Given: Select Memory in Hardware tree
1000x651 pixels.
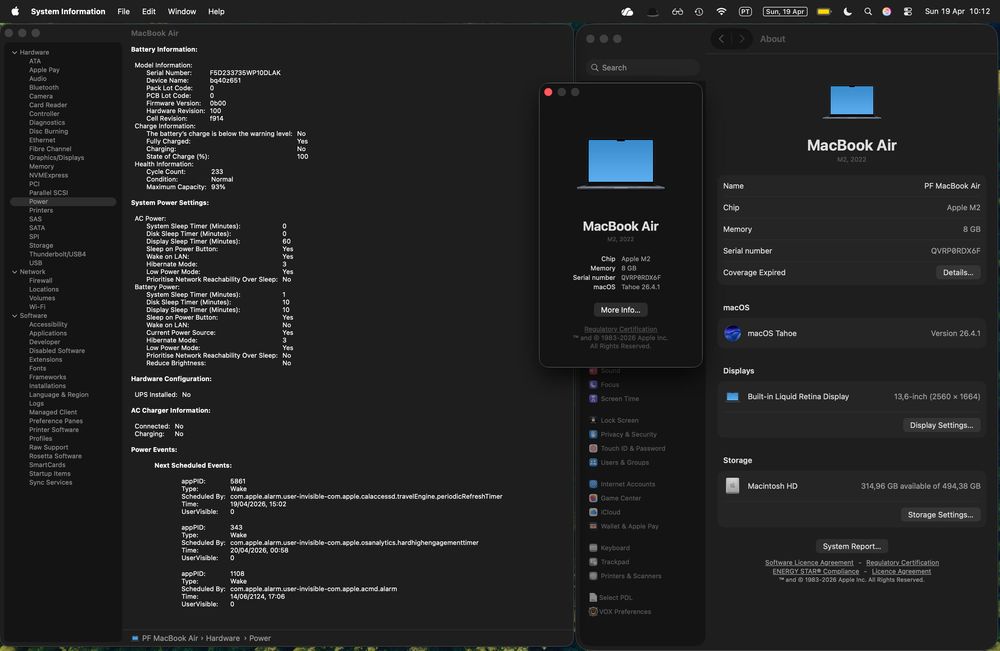Looking at the screenshot, I should 41,166.
